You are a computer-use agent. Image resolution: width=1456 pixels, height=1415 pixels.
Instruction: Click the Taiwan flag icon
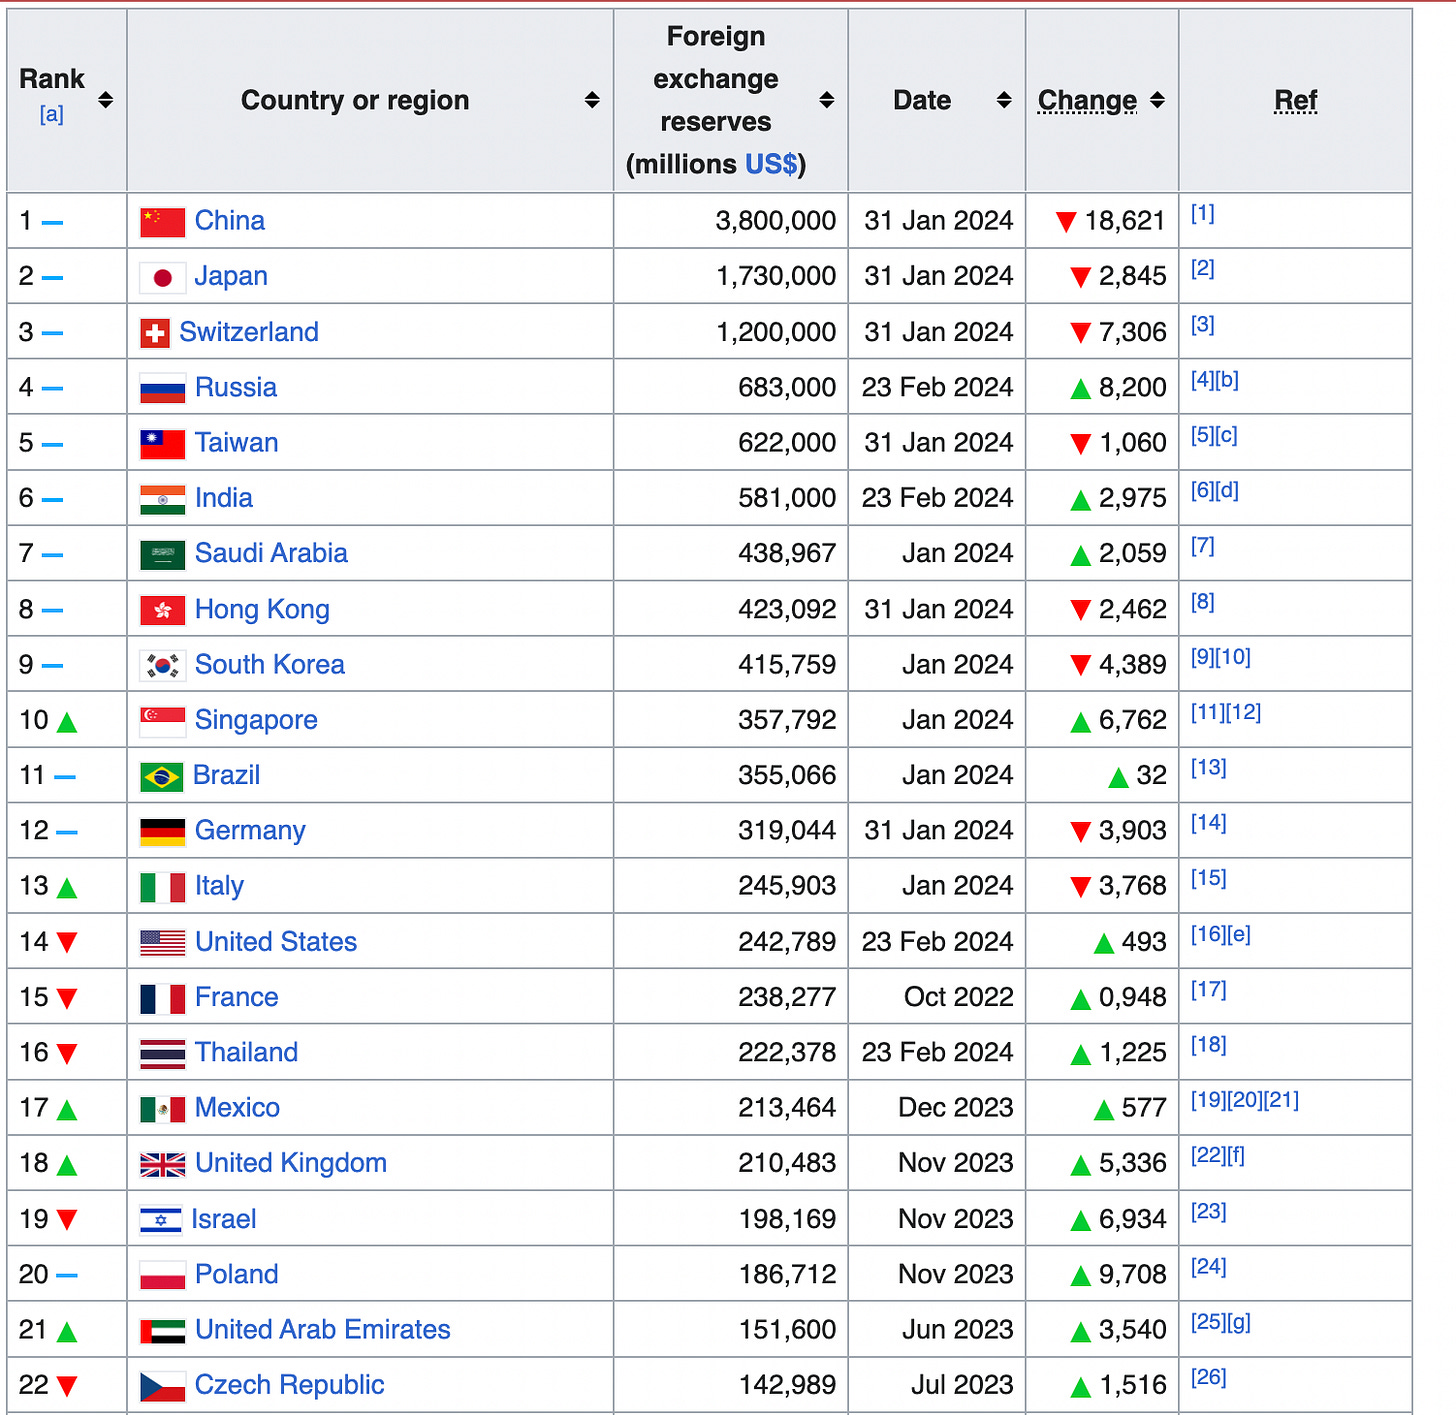162,443
